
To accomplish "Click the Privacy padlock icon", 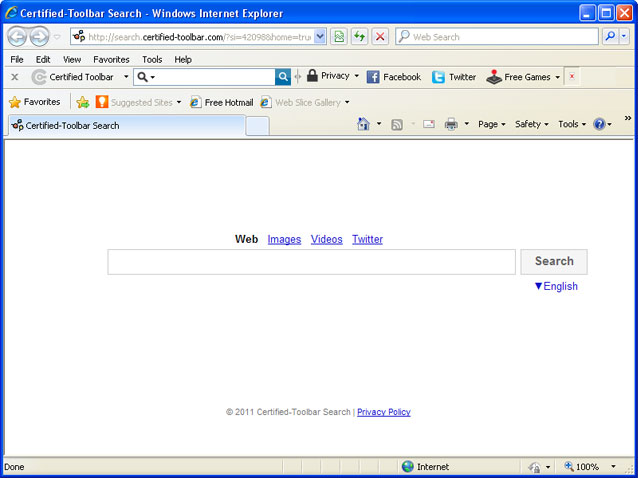I will pos(312,76).
